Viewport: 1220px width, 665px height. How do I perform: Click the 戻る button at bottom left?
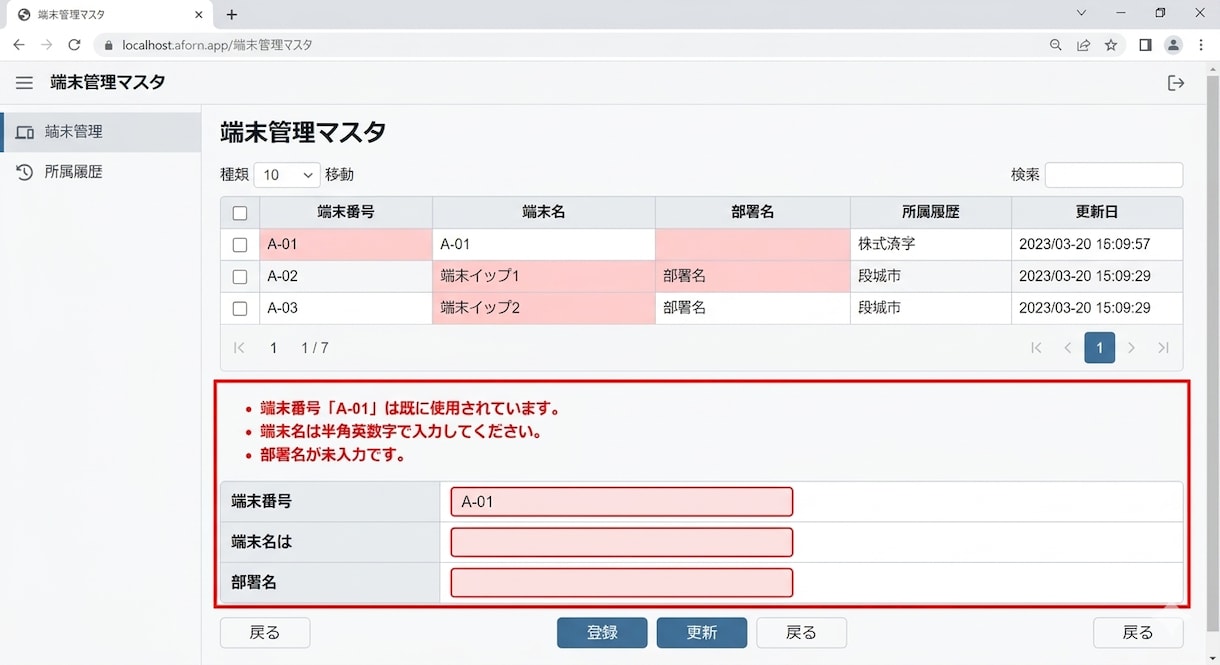tap(265, 633)
